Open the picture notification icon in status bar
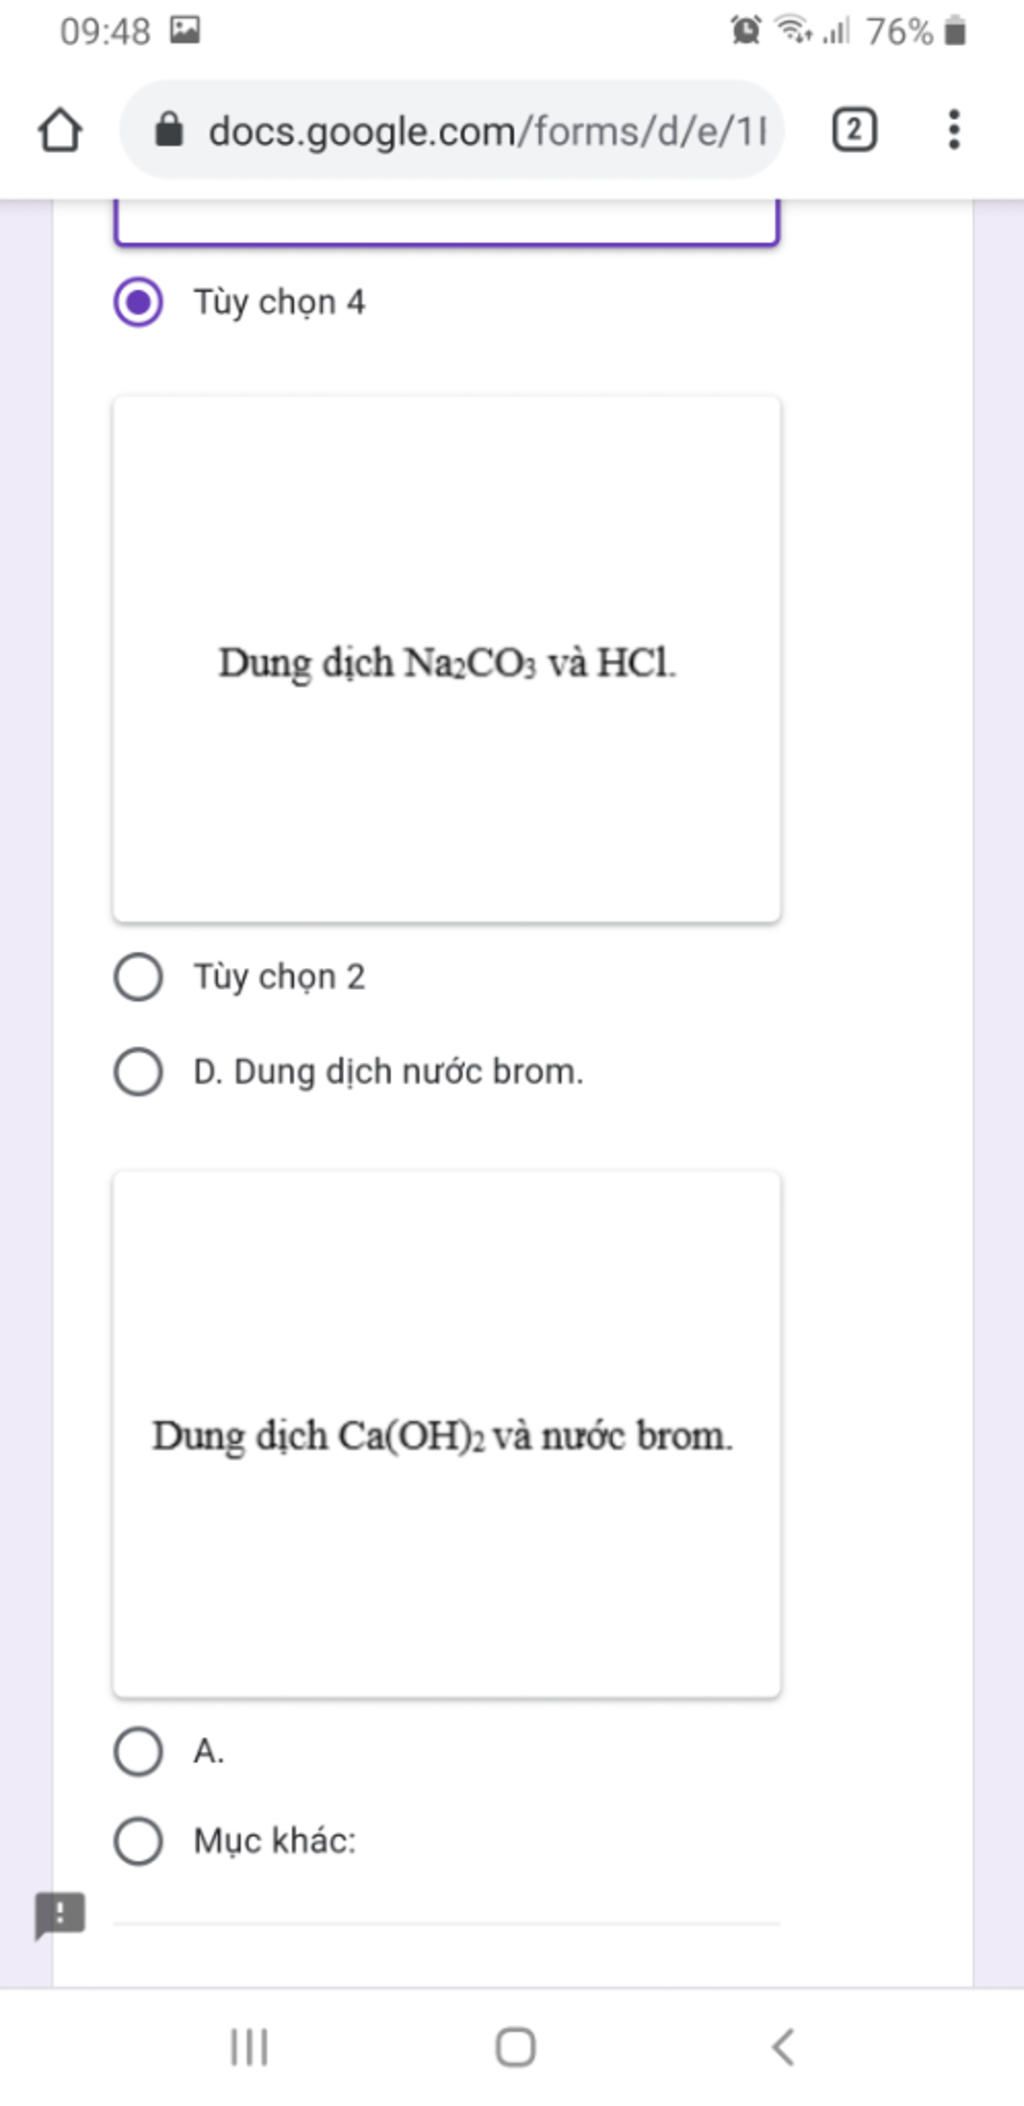 pos(185,30)
